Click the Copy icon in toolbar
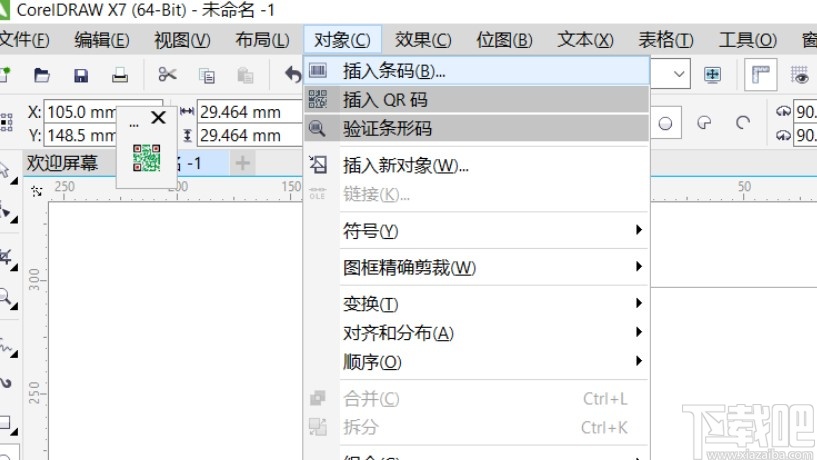Viewport: 817px width, 460px height. click(x=206, y=76)
